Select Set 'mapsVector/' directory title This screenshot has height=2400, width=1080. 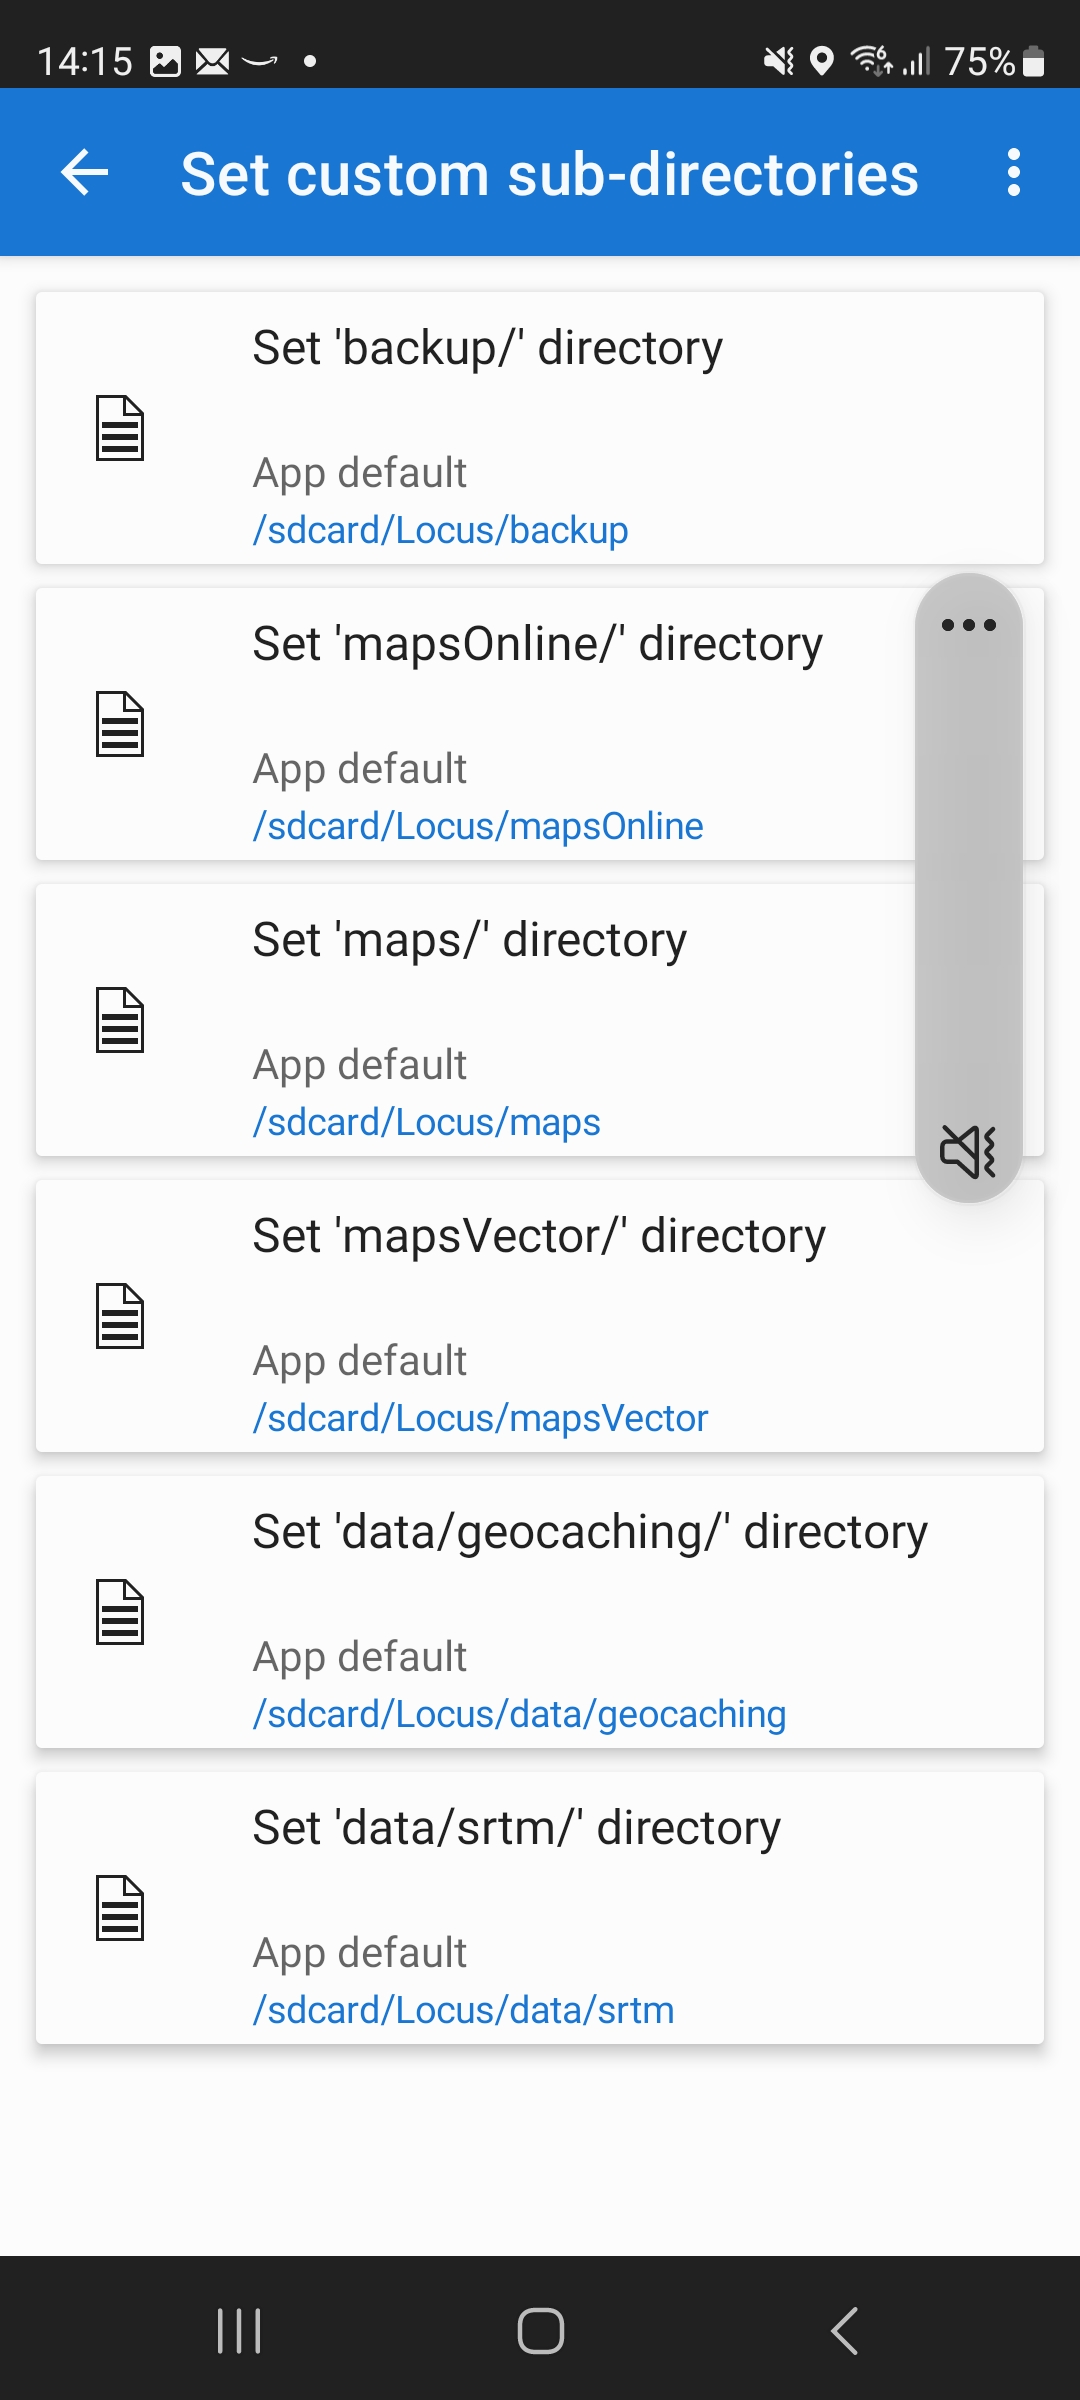pos(539,1236)
